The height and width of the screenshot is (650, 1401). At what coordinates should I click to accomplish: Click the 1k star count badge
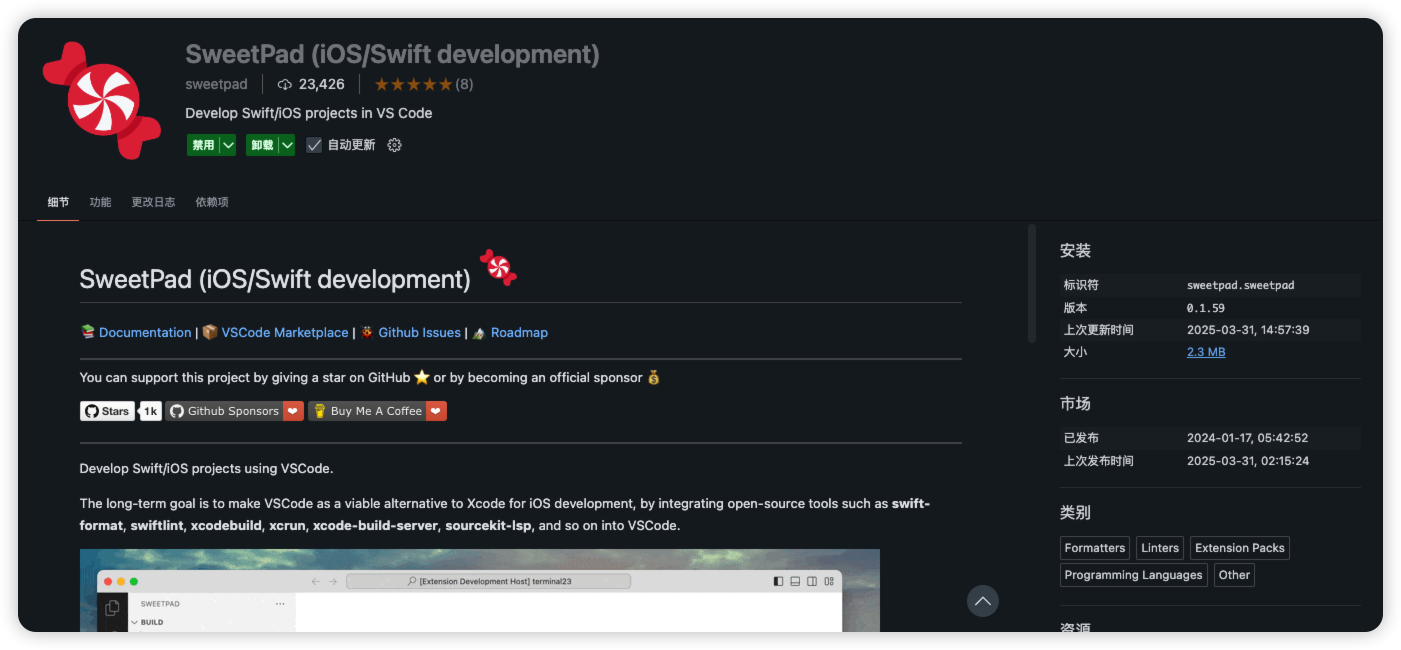point(151,411)
